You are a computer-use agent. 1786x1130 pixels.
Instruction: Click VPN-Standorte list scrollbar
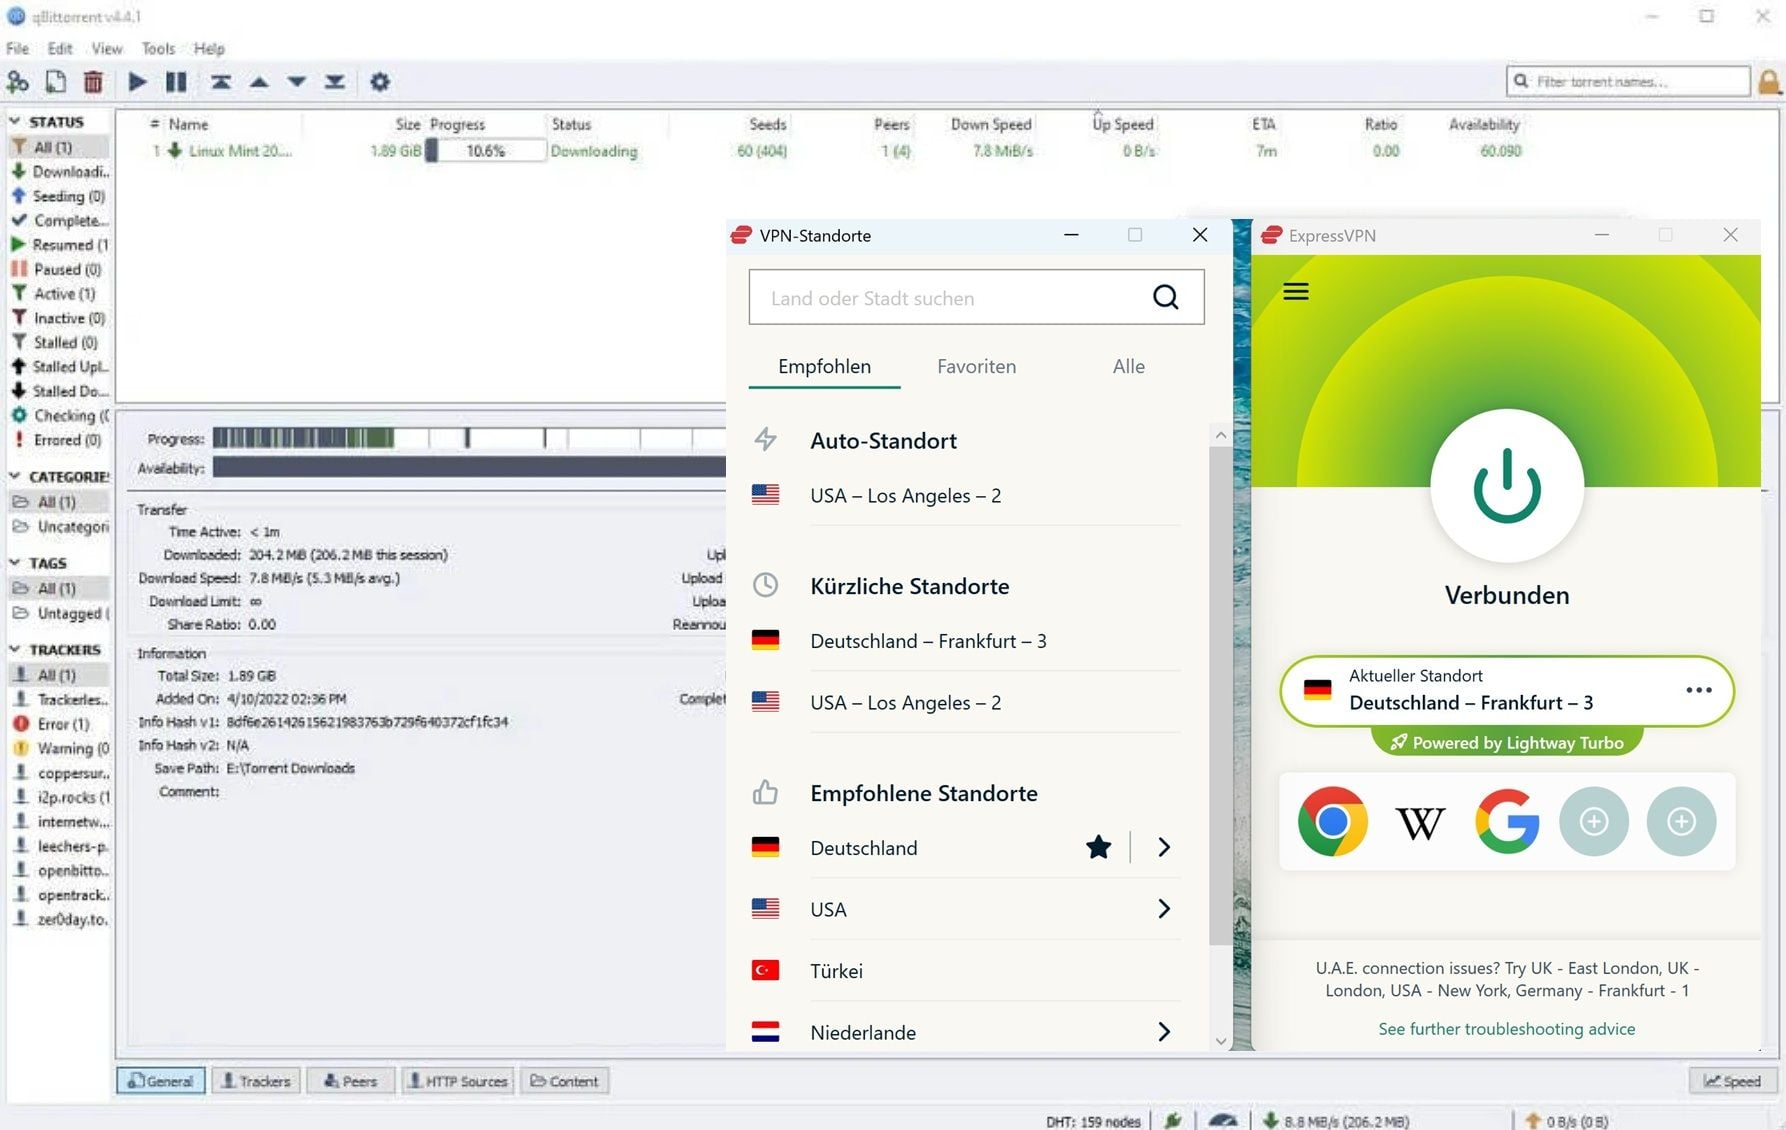[x=1220, y=695]
